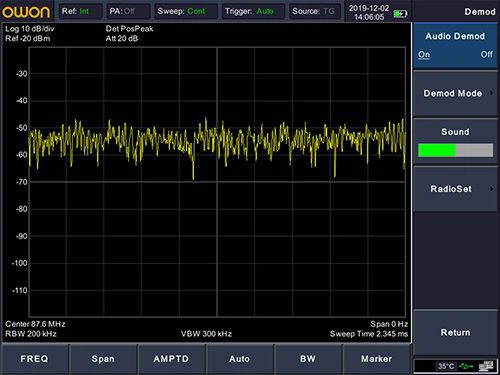Adjust the Sound volume bar
This screenshot has width=500, height=375.
(x=455, y=150)
